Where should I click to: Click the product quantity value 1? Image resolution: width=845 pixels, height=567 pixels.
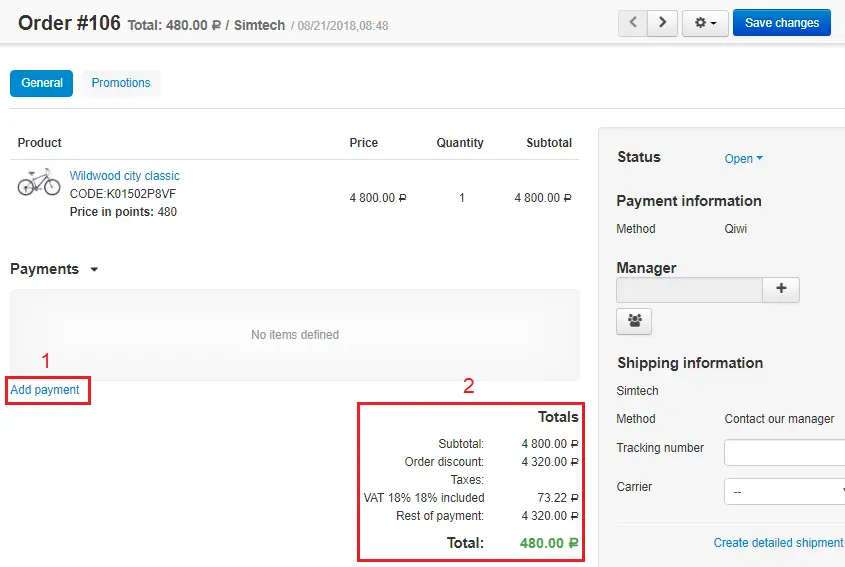(x=462, y=198)
